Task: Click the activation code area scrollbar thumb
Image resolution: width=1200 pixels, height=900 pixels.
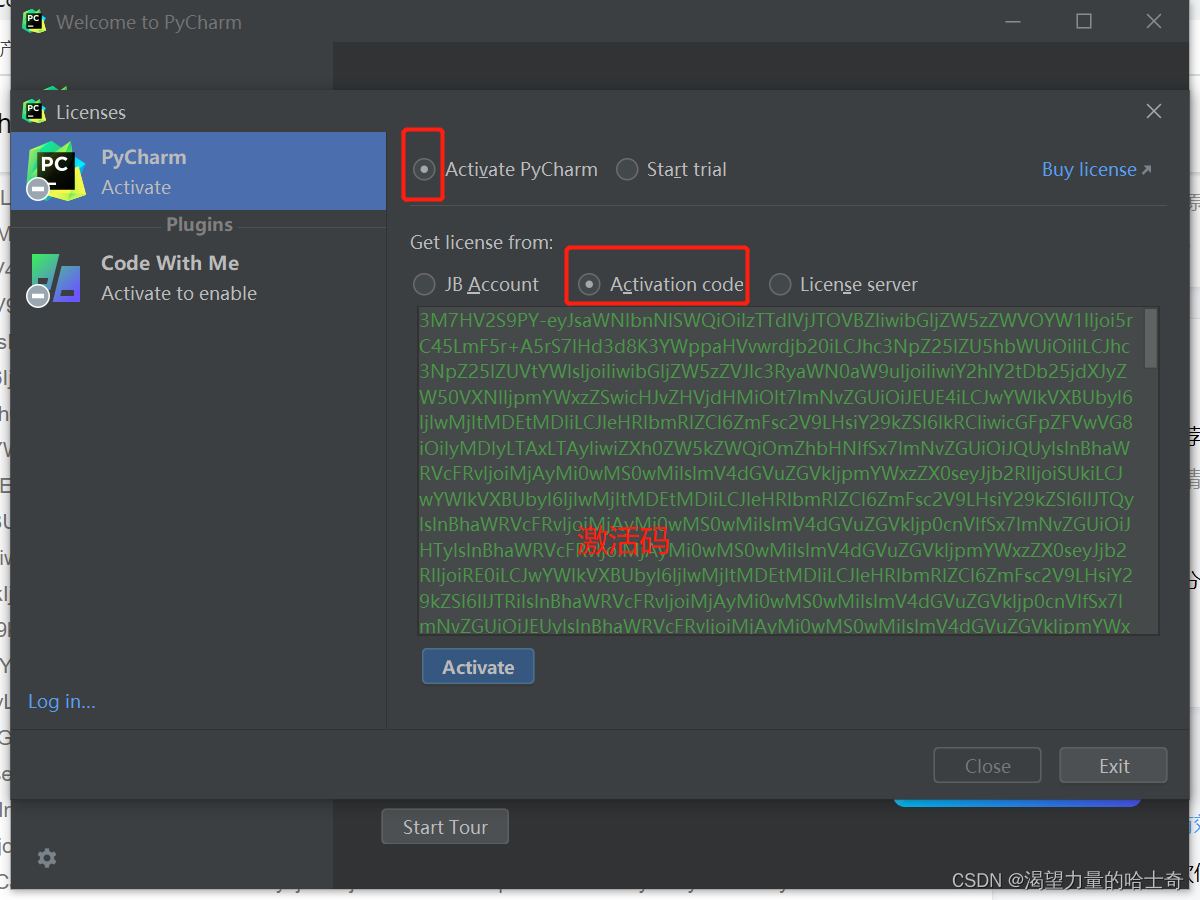Action: coord(1151,338)
